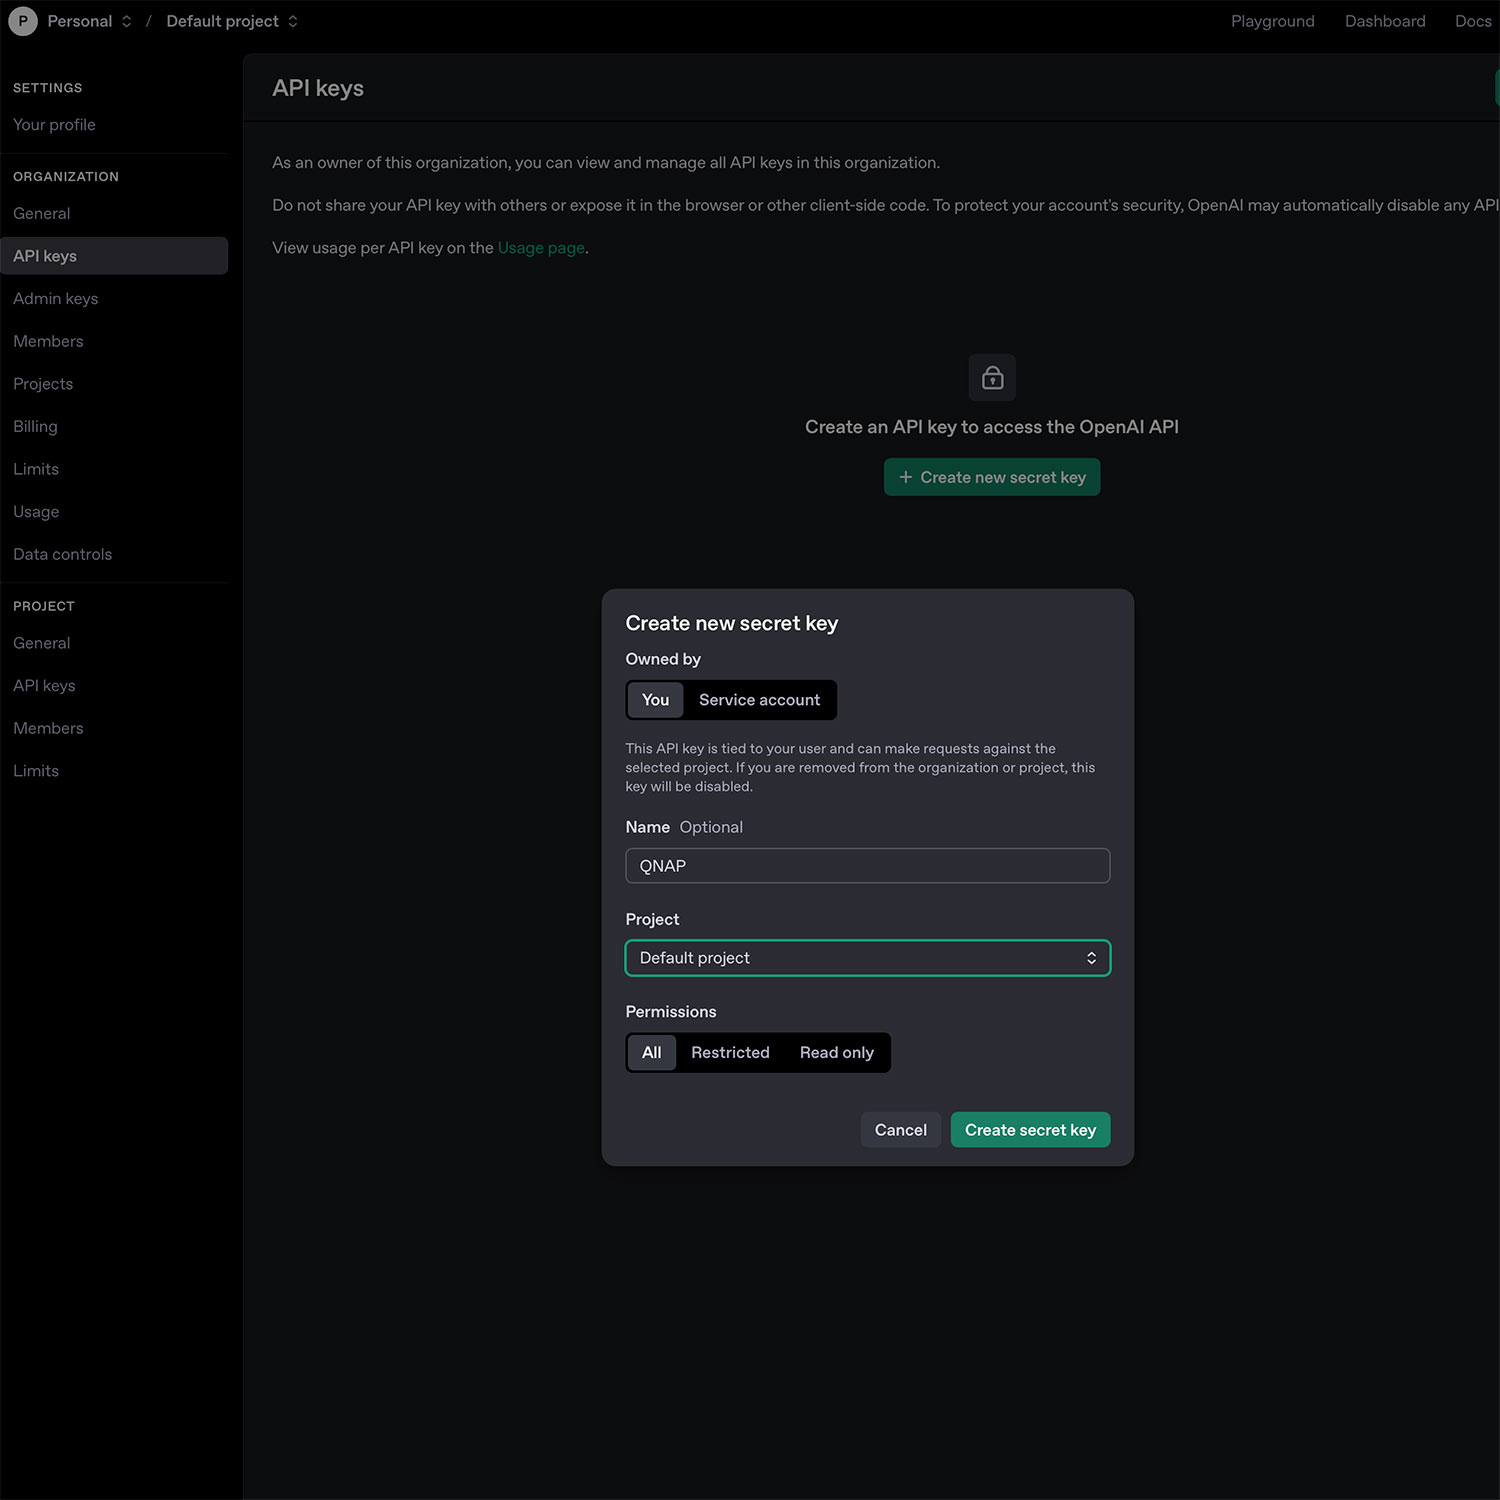Set permissions to Restricted
Viewport: 1500px width, 1500px height.
click(x=730, y=1052)
